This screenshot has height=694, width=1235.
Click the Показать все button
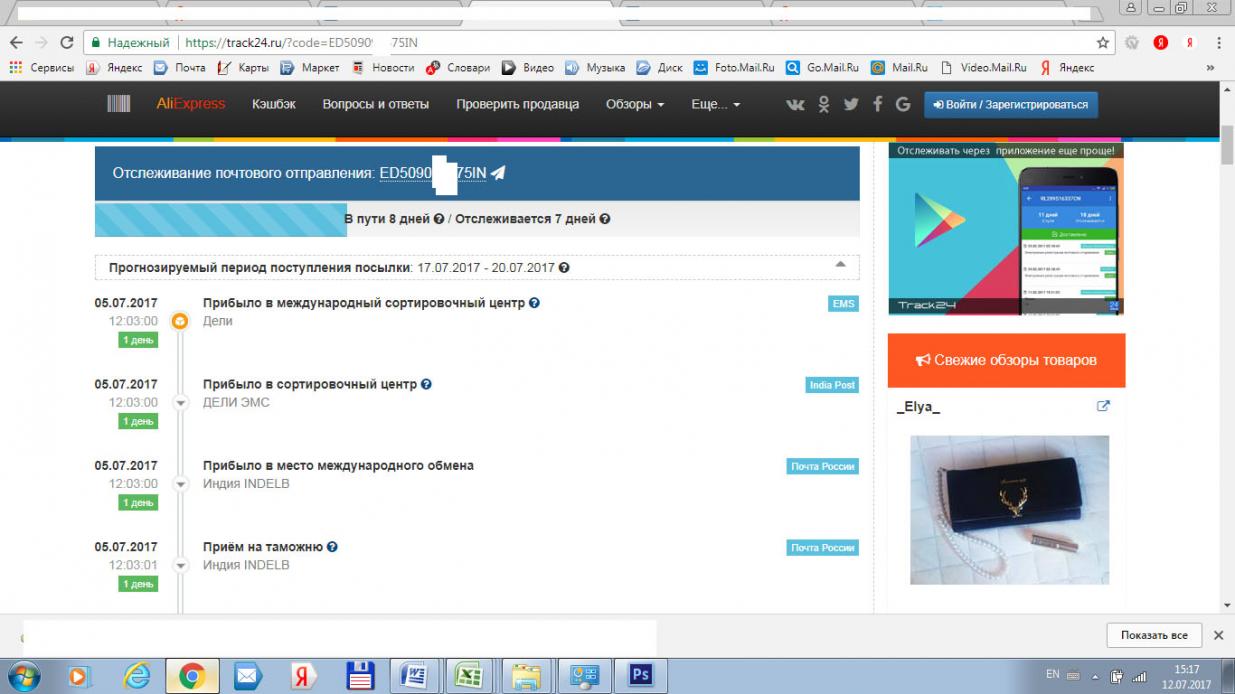click(x=1153, y=635)
